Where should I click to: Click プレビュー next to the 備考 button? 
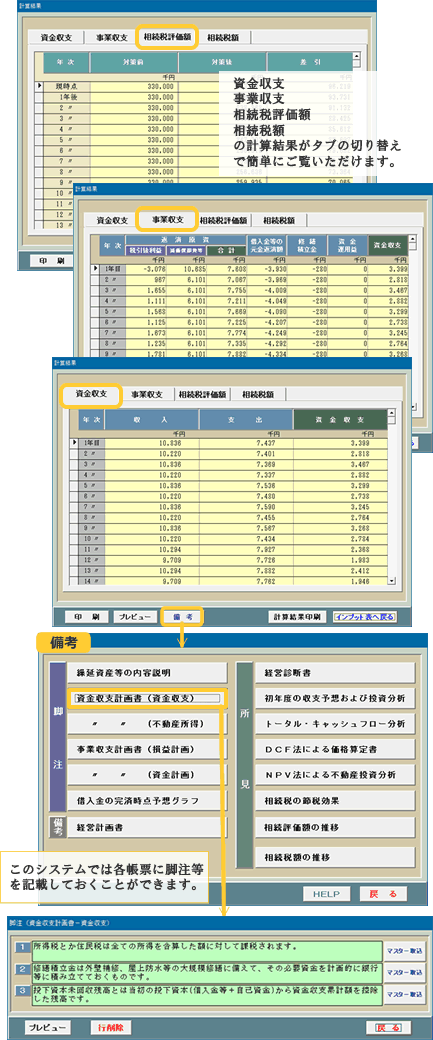135,617
